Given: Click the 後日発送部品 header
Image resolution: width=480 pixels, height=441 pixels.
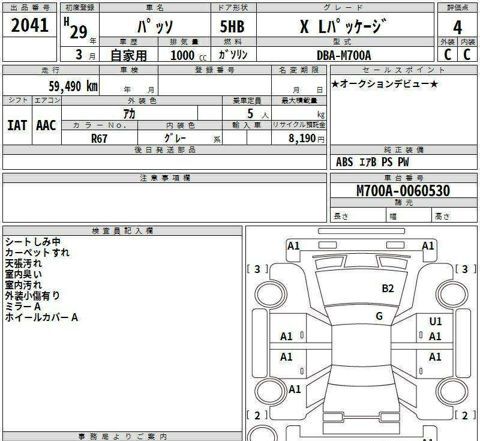Looking at the screenshot, I should (165, 150).
